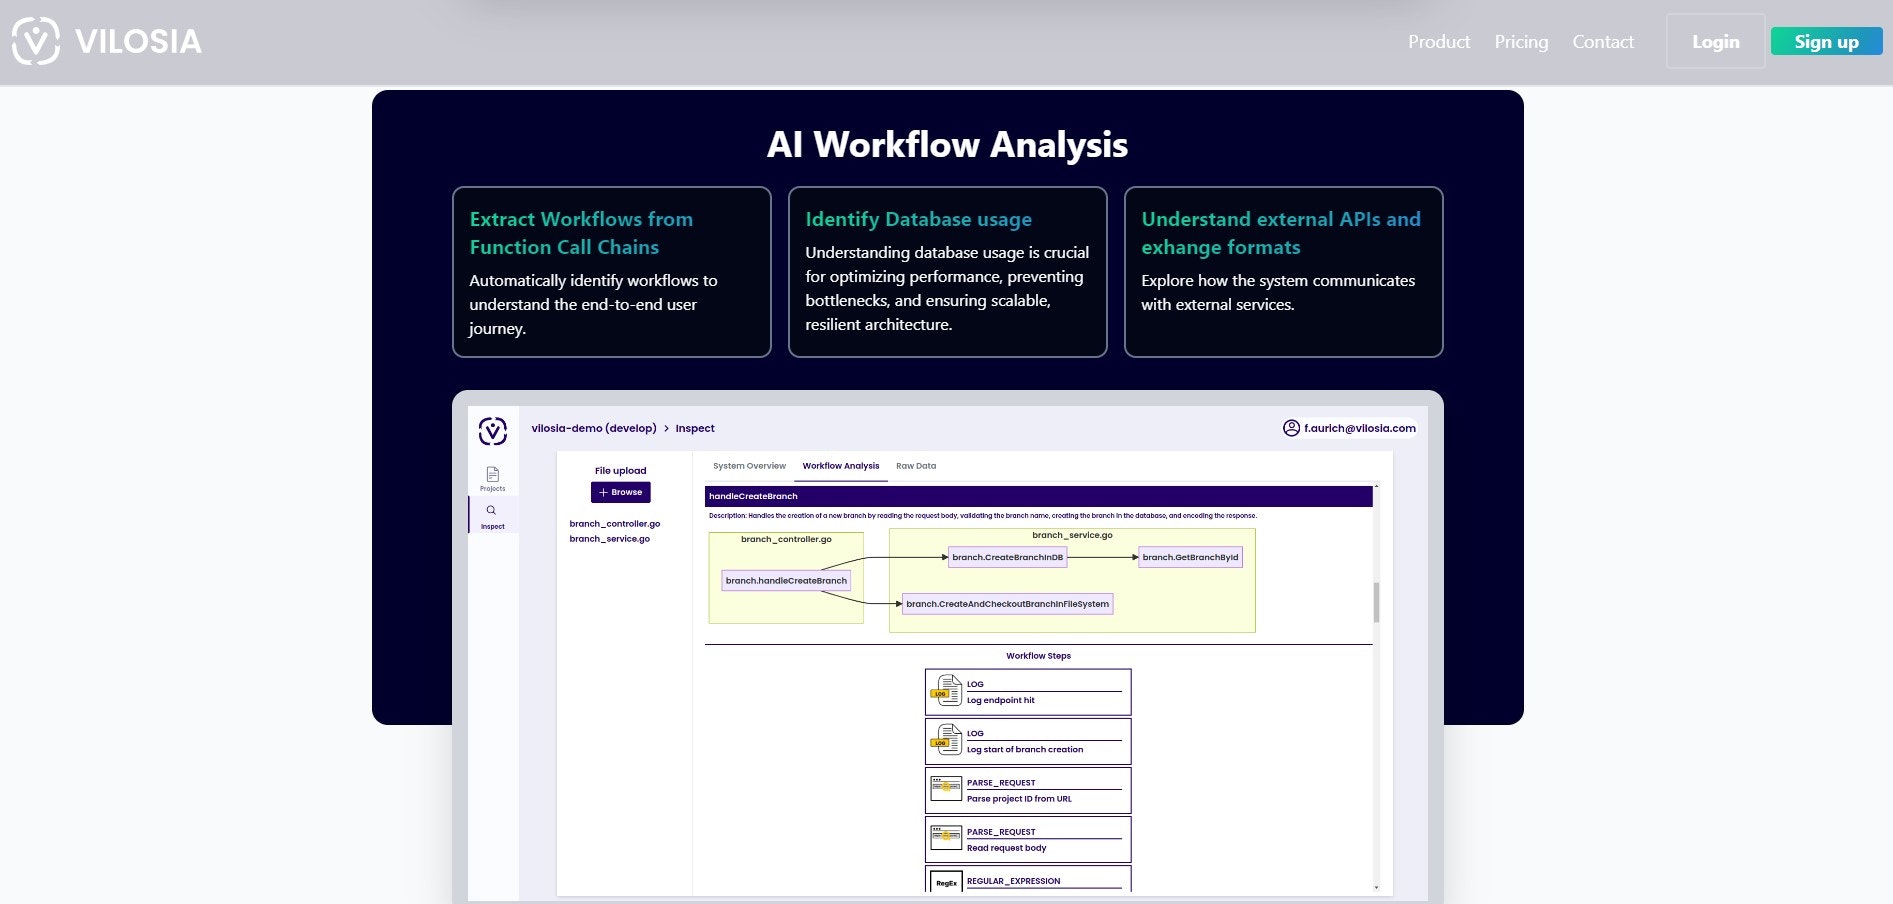Click the green Sign up button

coord(1826,41)
